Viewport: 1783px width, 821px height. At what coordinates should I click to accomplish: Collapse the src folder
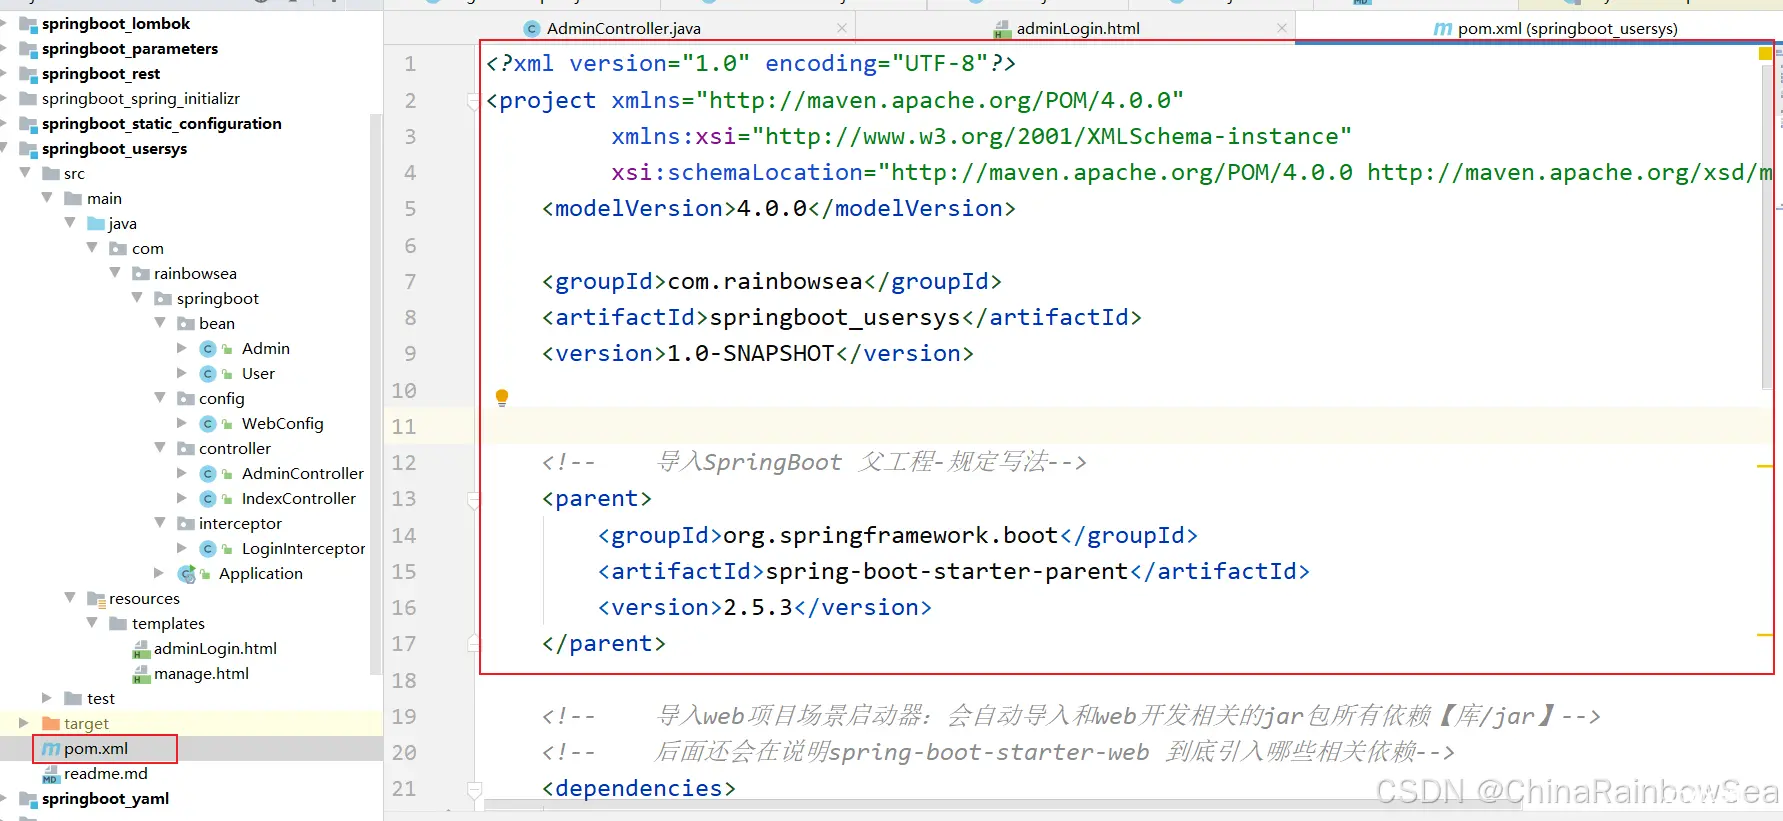click(x=25, y=173)
